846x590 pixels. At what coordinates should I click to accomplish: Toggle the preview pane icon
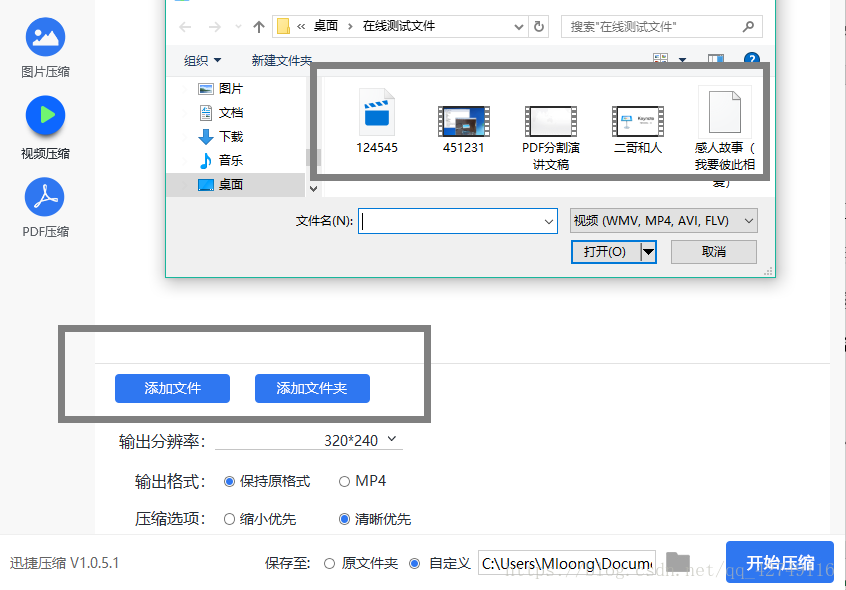click(x=715, y=59)
